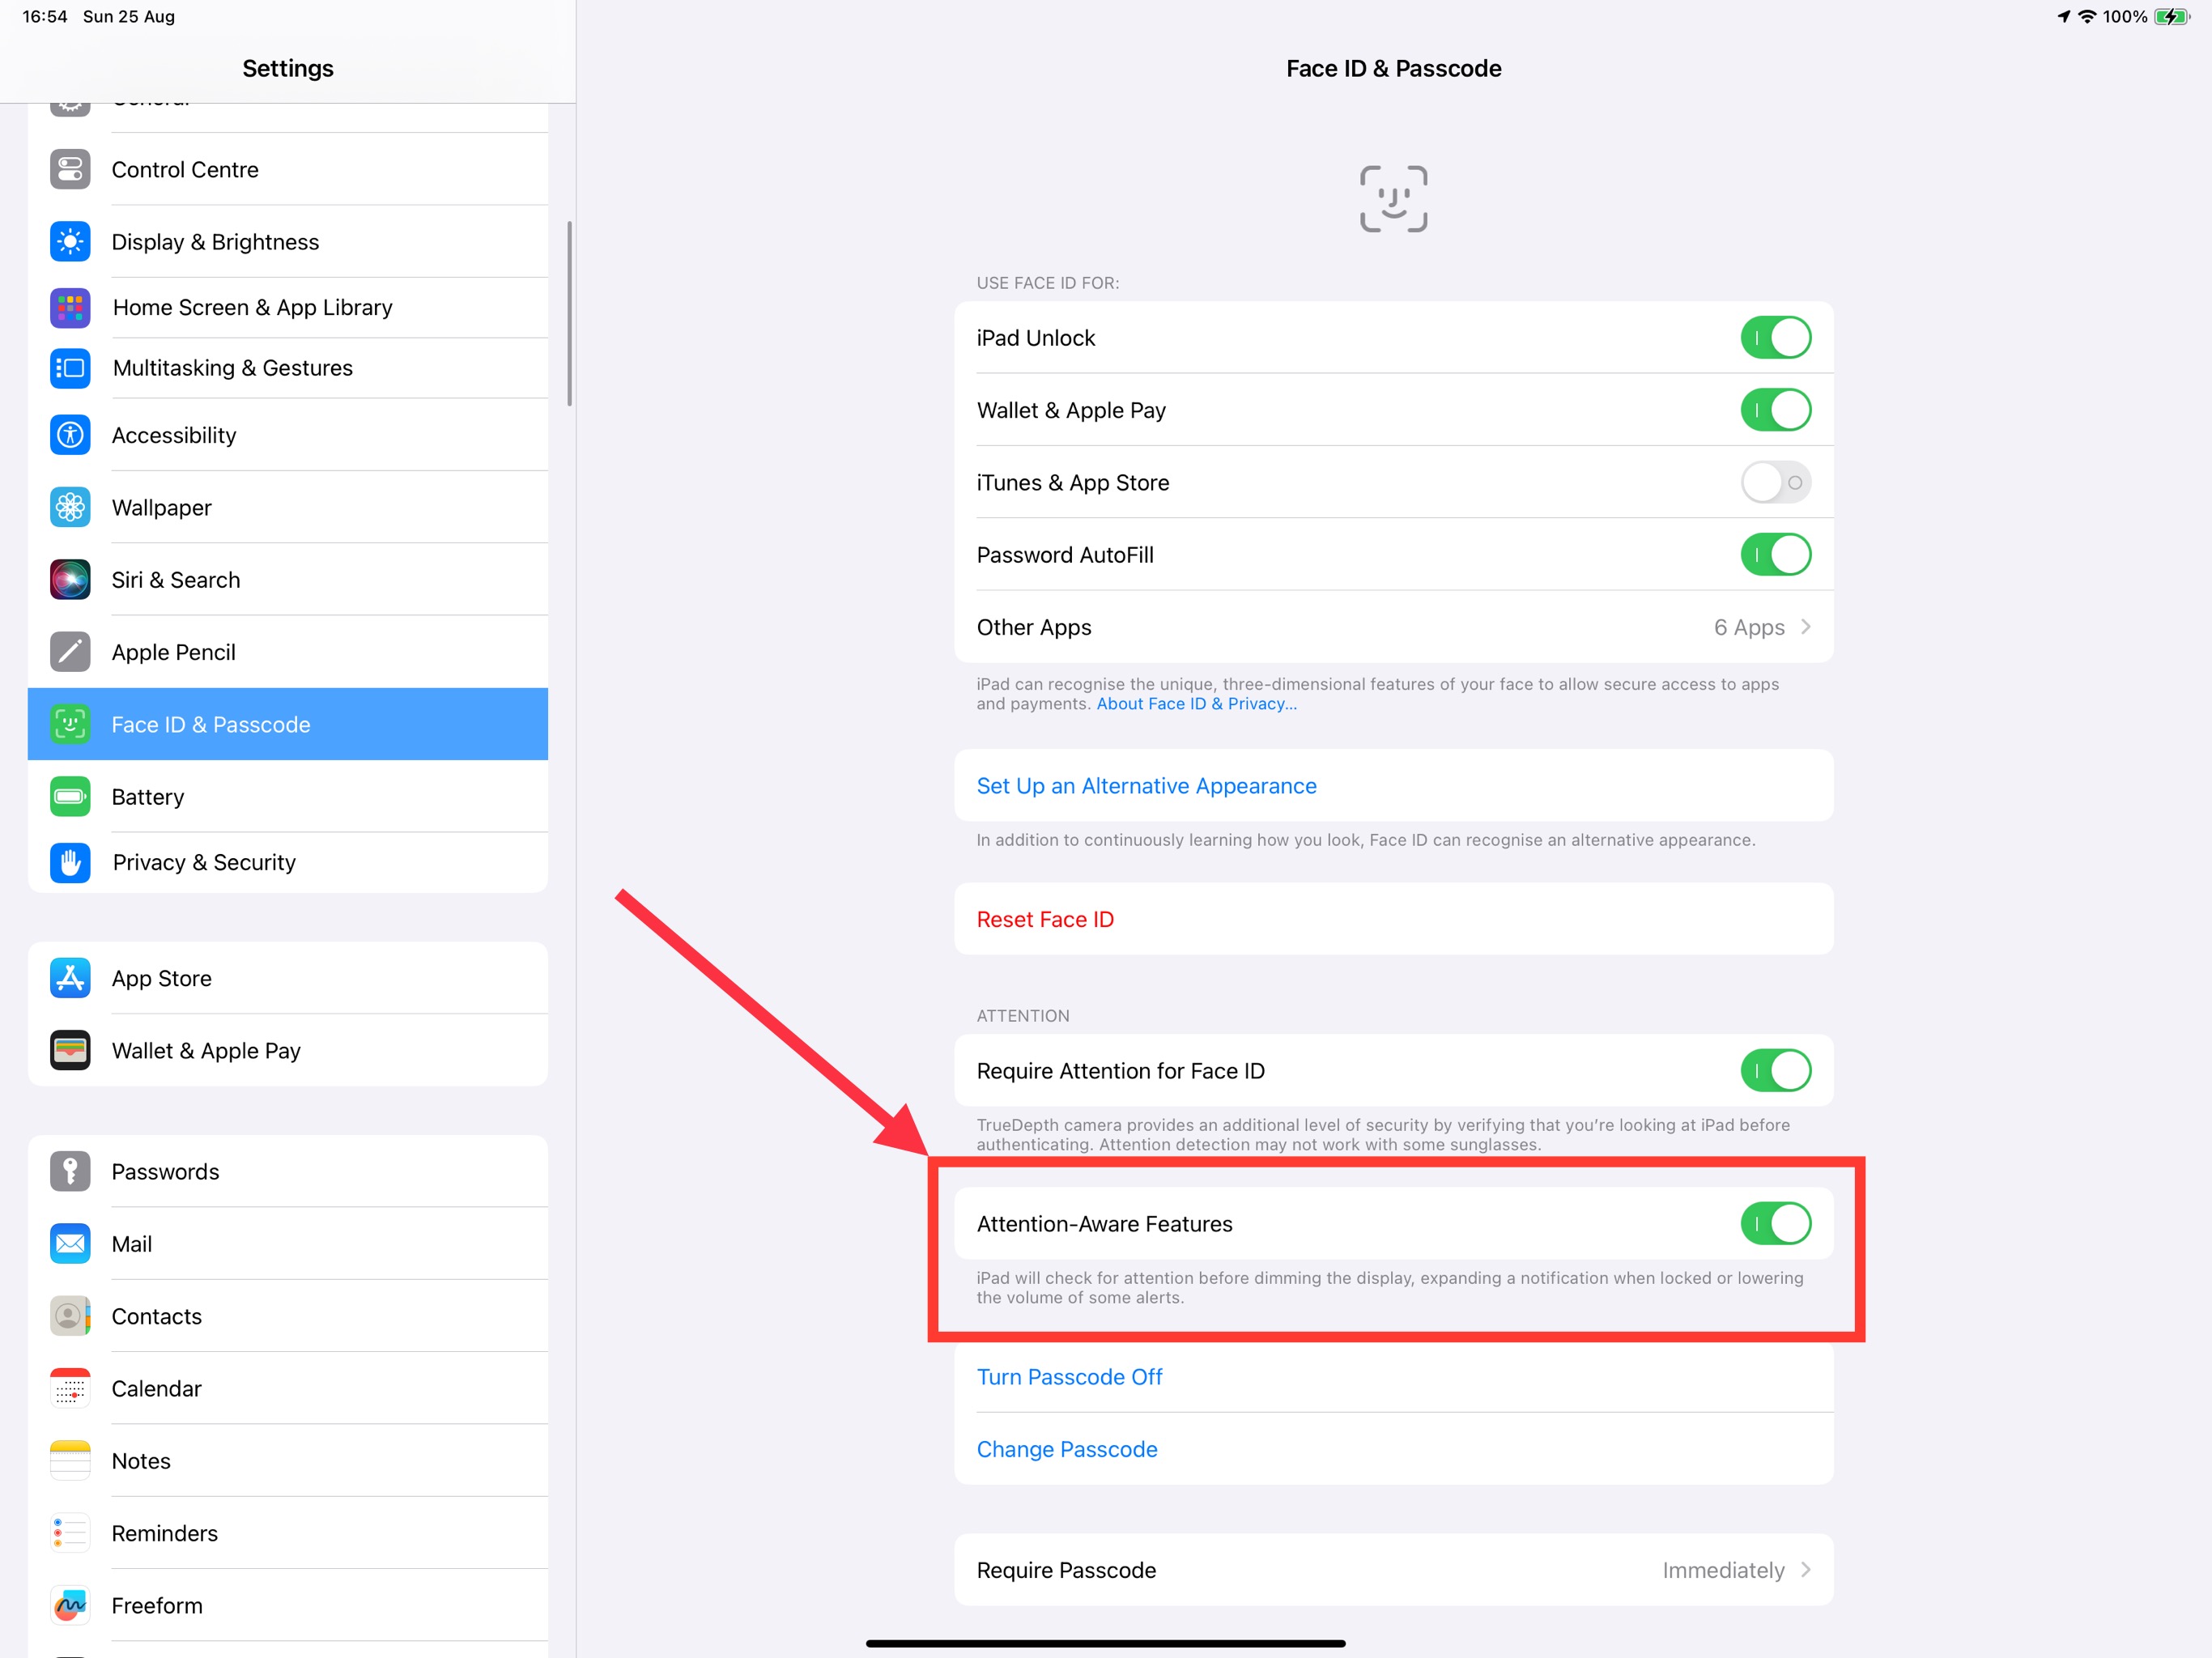Tap the App Store row label
2212x1658 pixels.
pyautogui.click(x=161, y=978)
